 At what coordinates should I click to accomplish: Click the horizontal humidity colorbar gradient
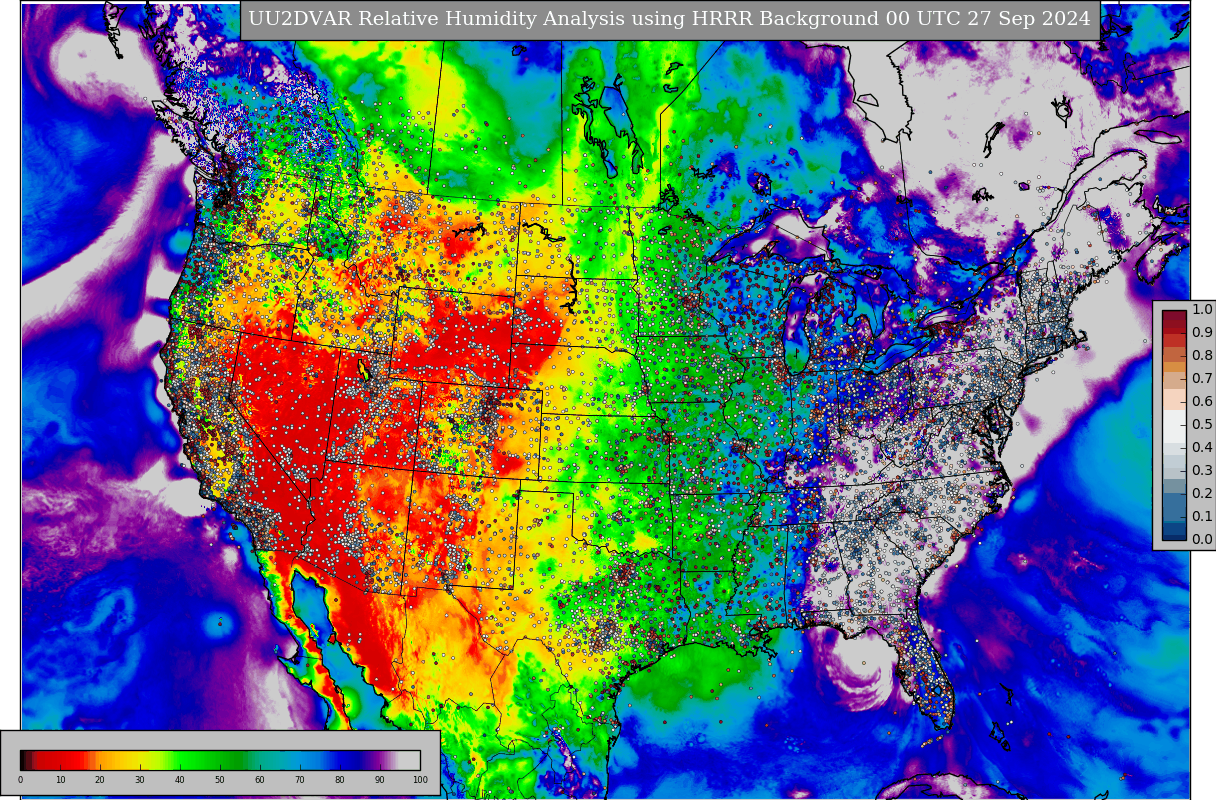point(220,760)
